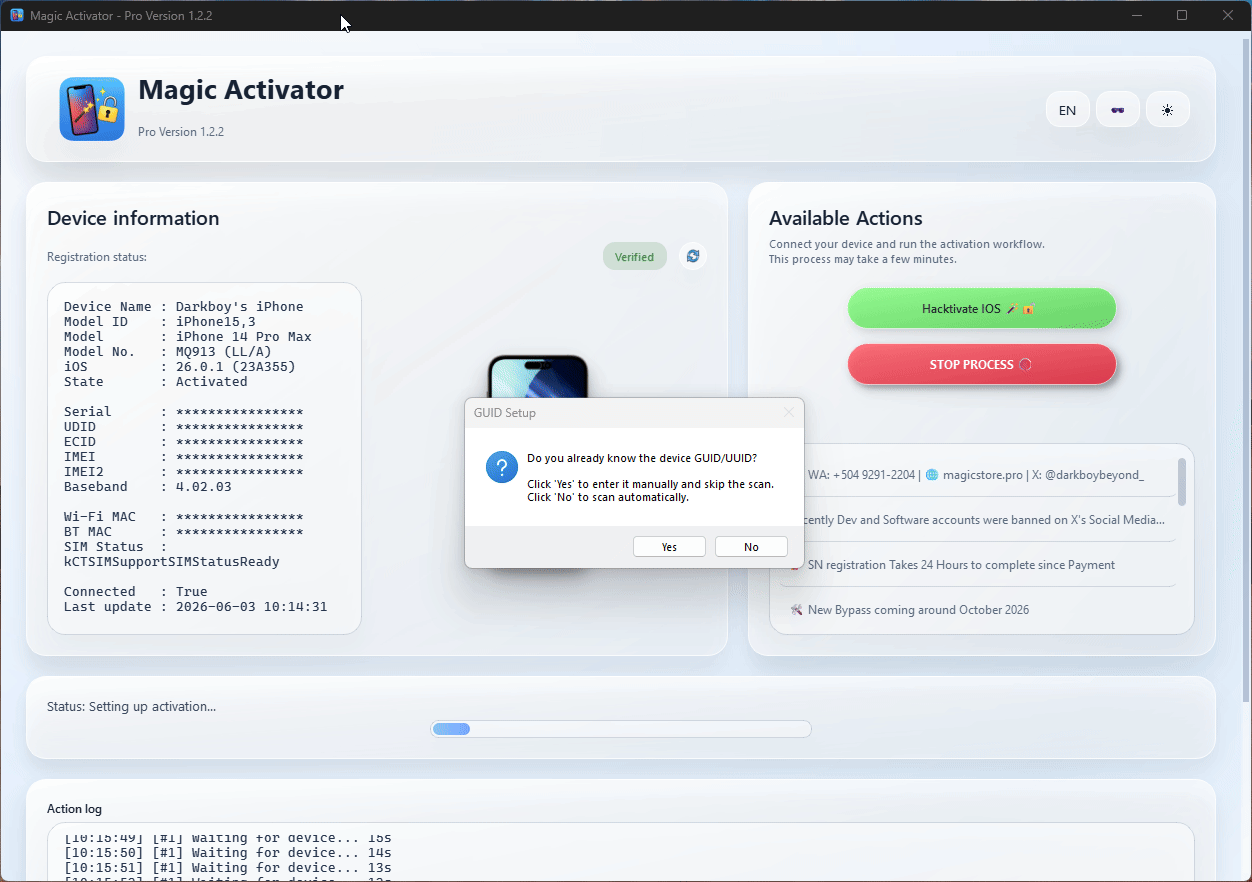Select the WA: +504 9291-2204 contact text
The image size is (1252, 882).
coord(861,475)
